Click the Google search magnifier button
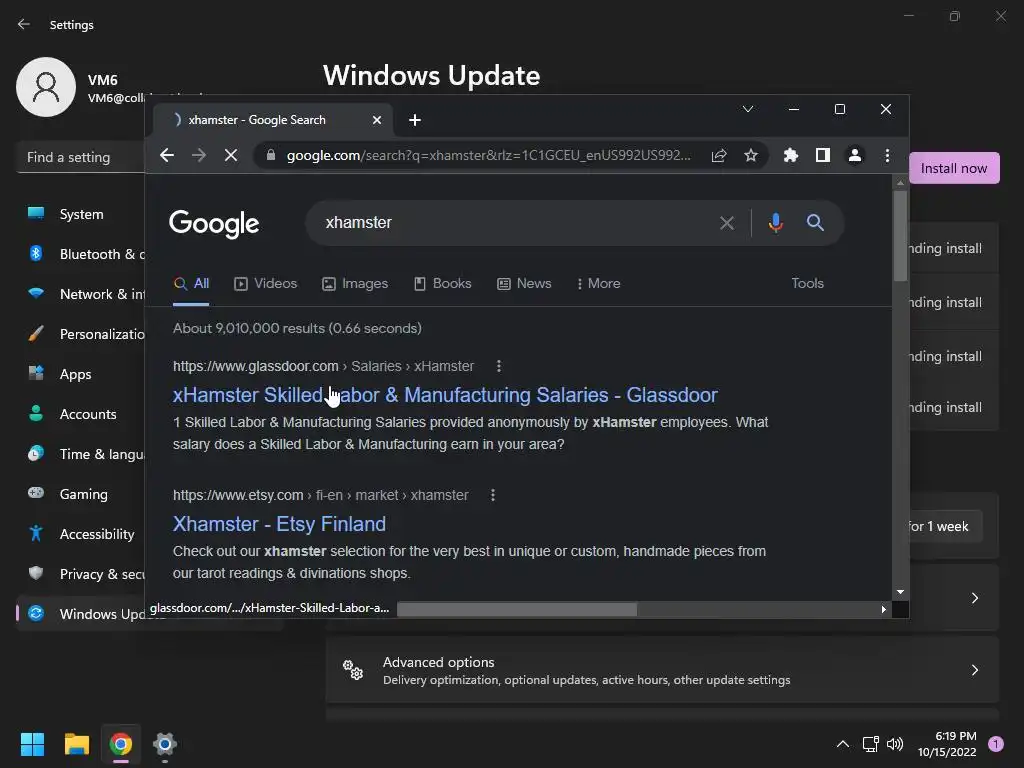Screen dimensions: 1024x768 tap(815, 223)
